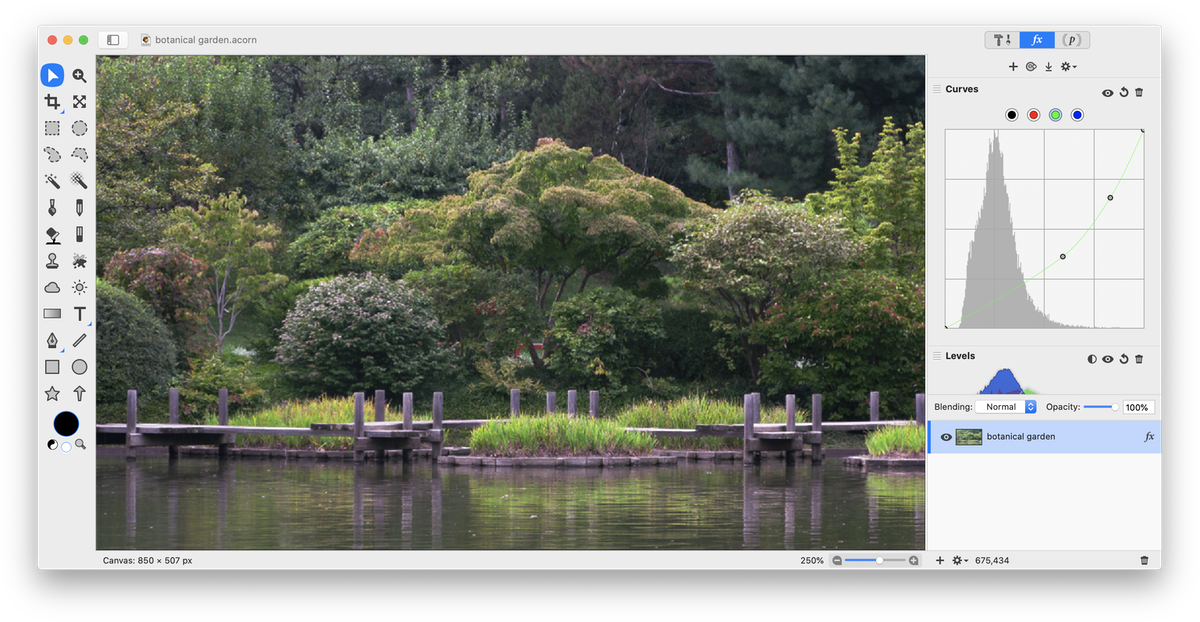Click the flatten filters download arrow icon
The height and width of the screenshot is (622, 1200).
click(1049, 67)
